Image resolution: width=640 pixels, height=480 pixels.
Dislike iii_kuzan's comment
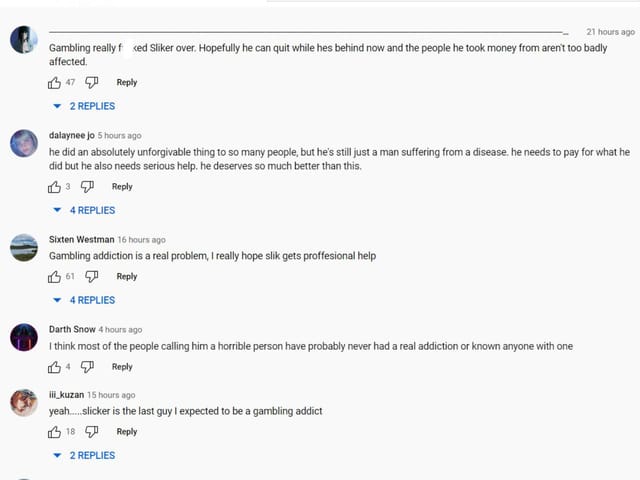click(x=91, y=432)
